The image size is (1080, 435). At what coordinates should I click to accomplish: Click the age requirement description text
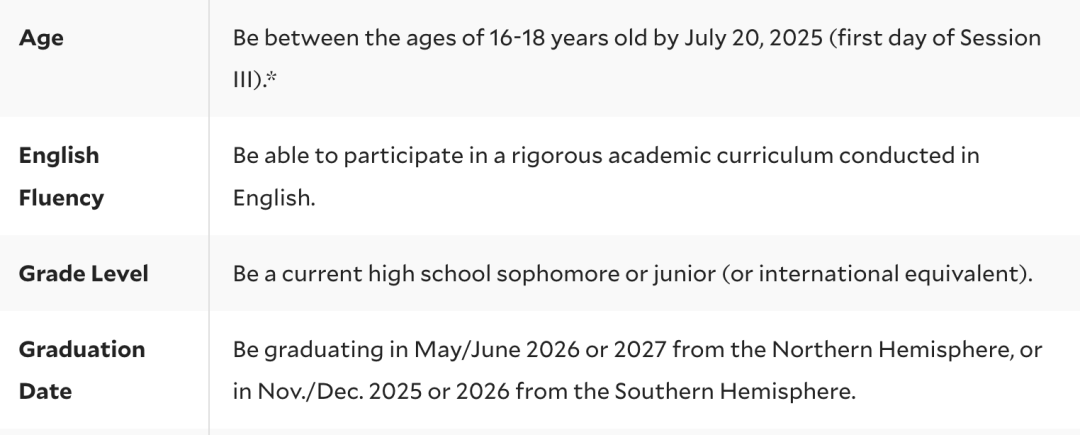pyautogui.click(x=637, y=59)
